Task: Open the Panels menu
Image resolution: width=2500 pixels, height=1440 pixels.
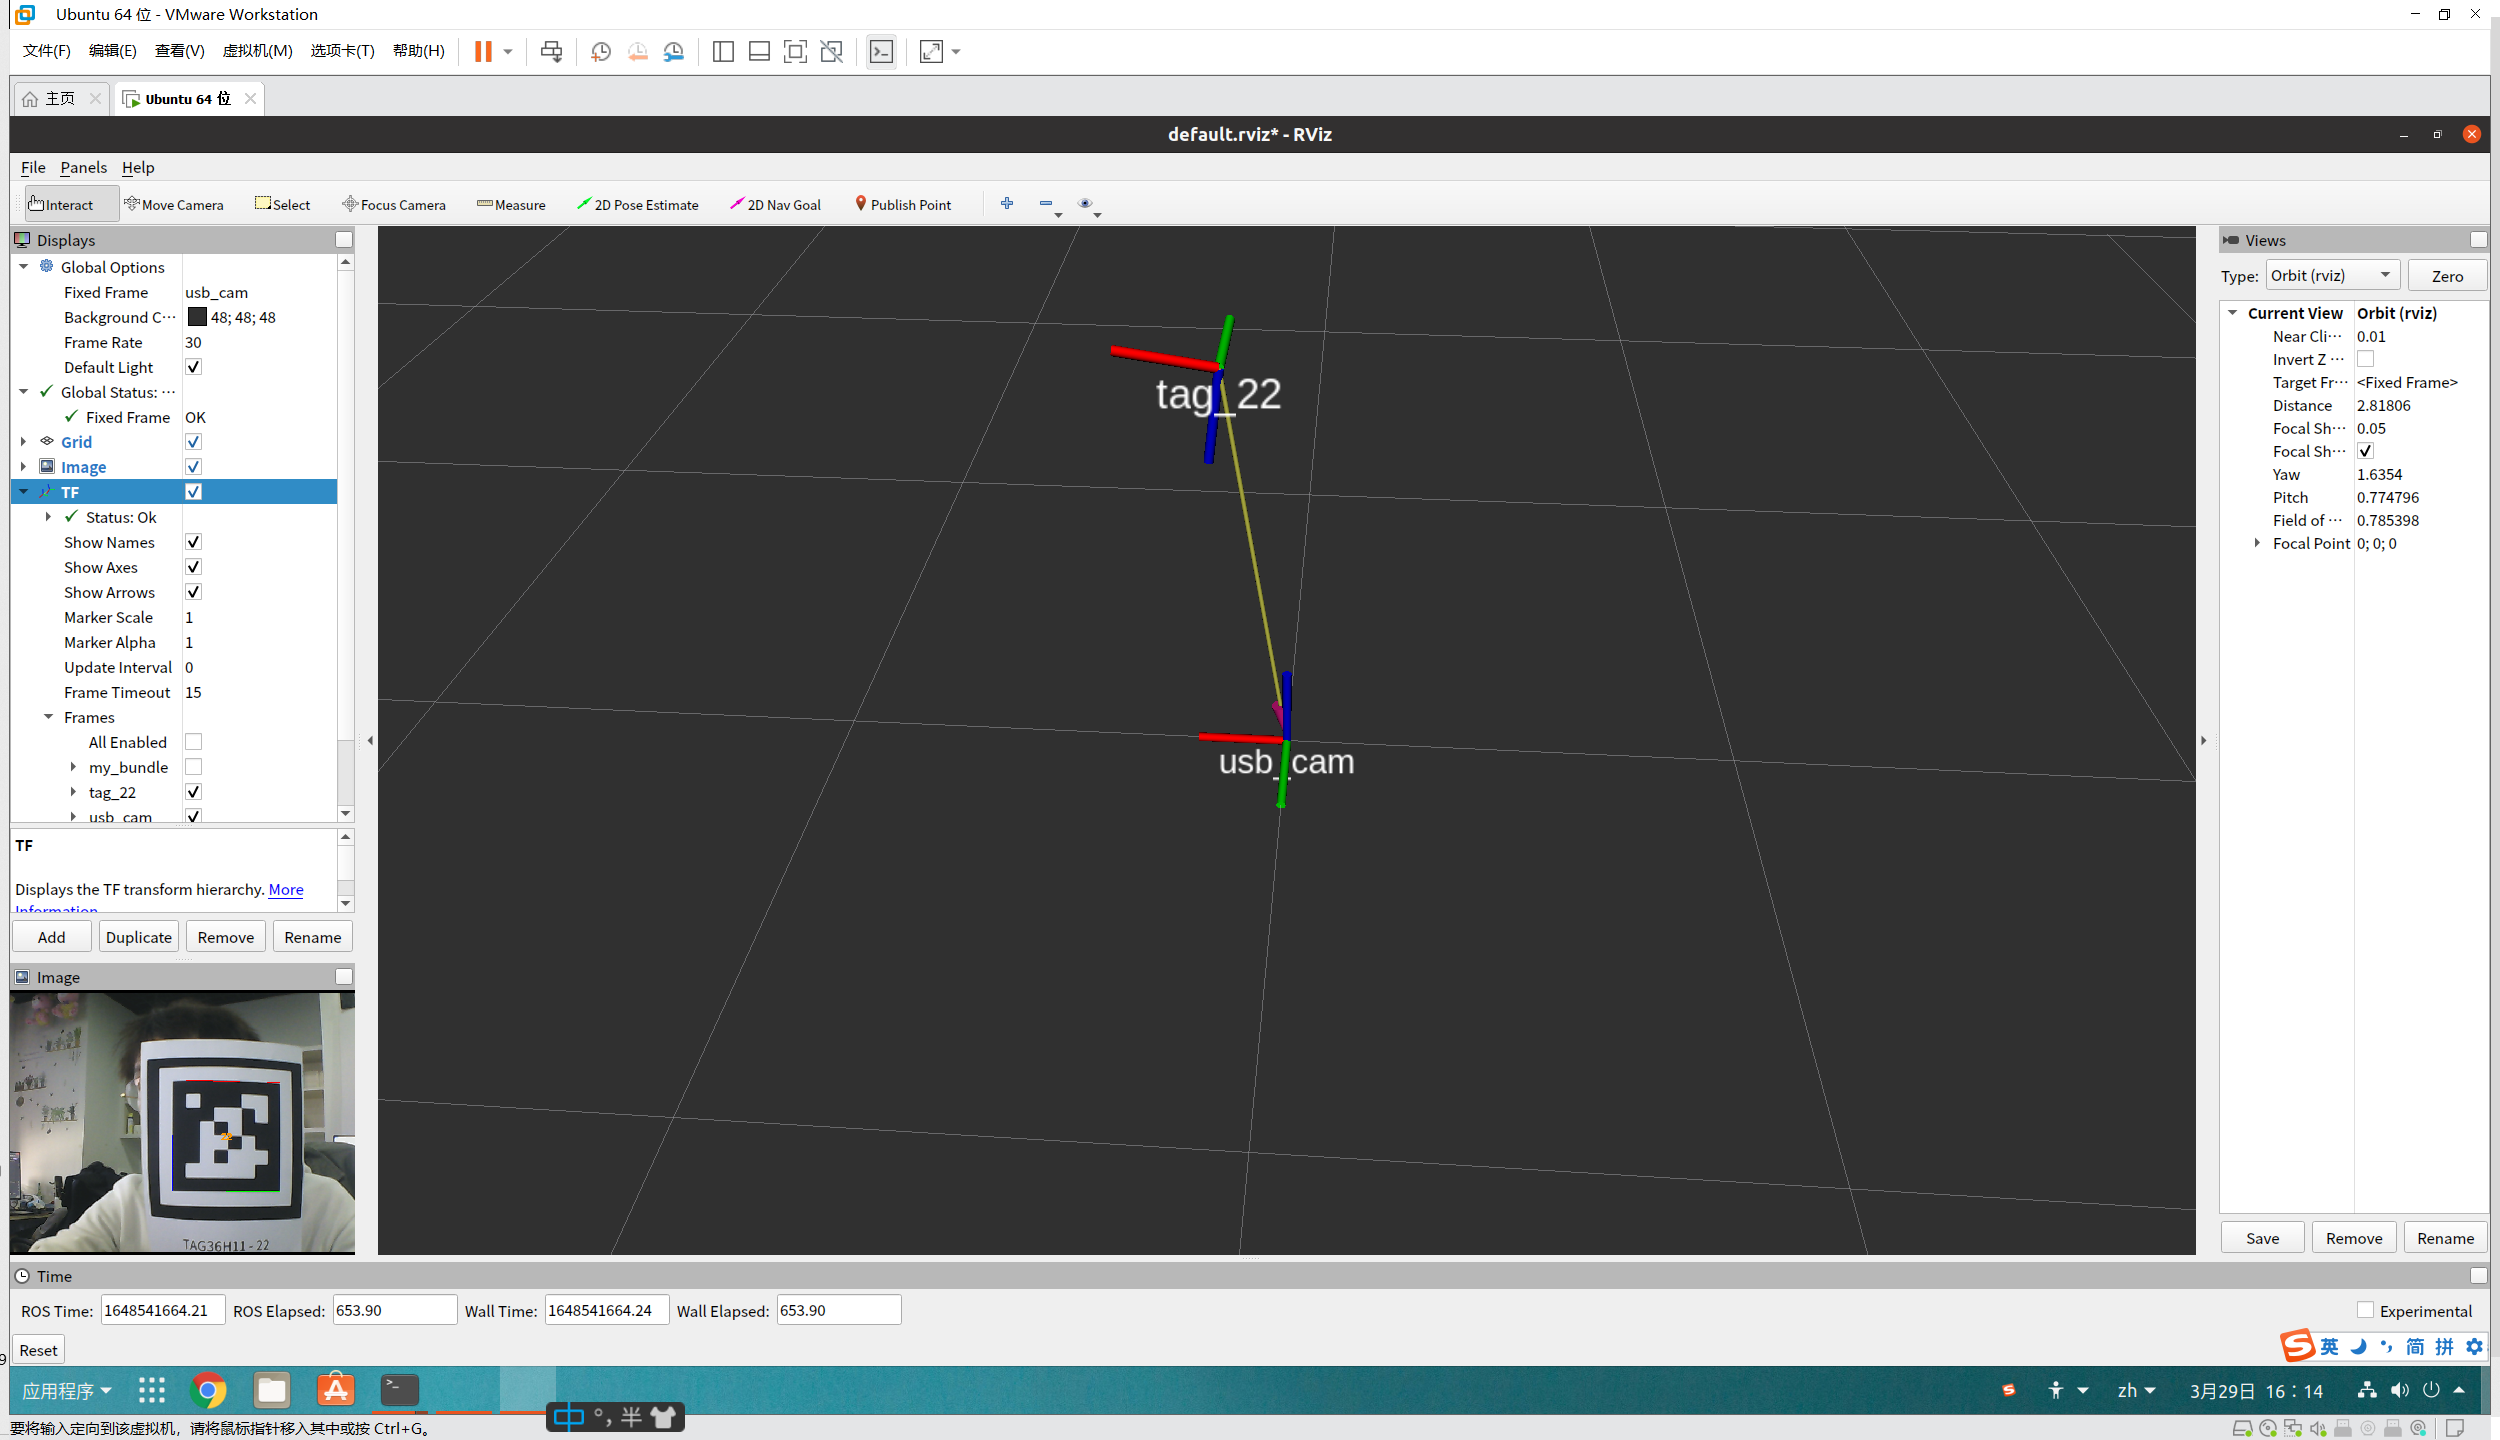Action: point(83,167)
